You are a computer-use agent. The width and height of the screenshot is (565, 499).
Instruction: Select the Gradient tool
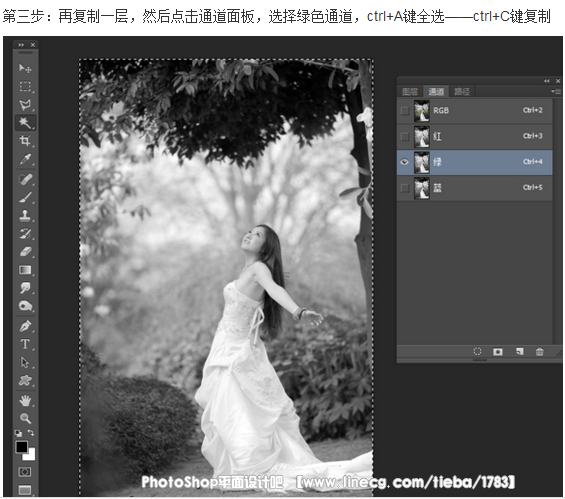click(25, 269)
